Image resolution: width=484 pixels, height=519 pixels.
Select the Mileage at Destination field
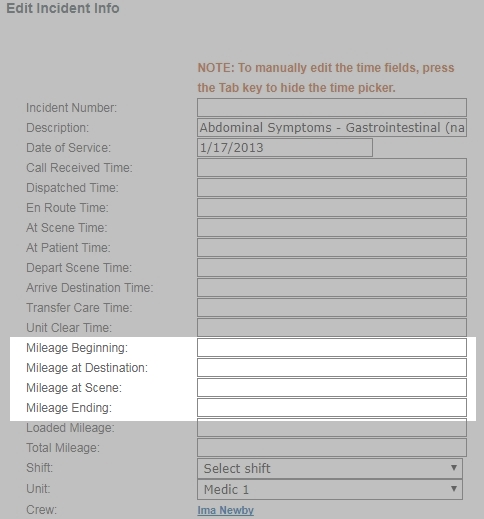(x=332, y=367)
